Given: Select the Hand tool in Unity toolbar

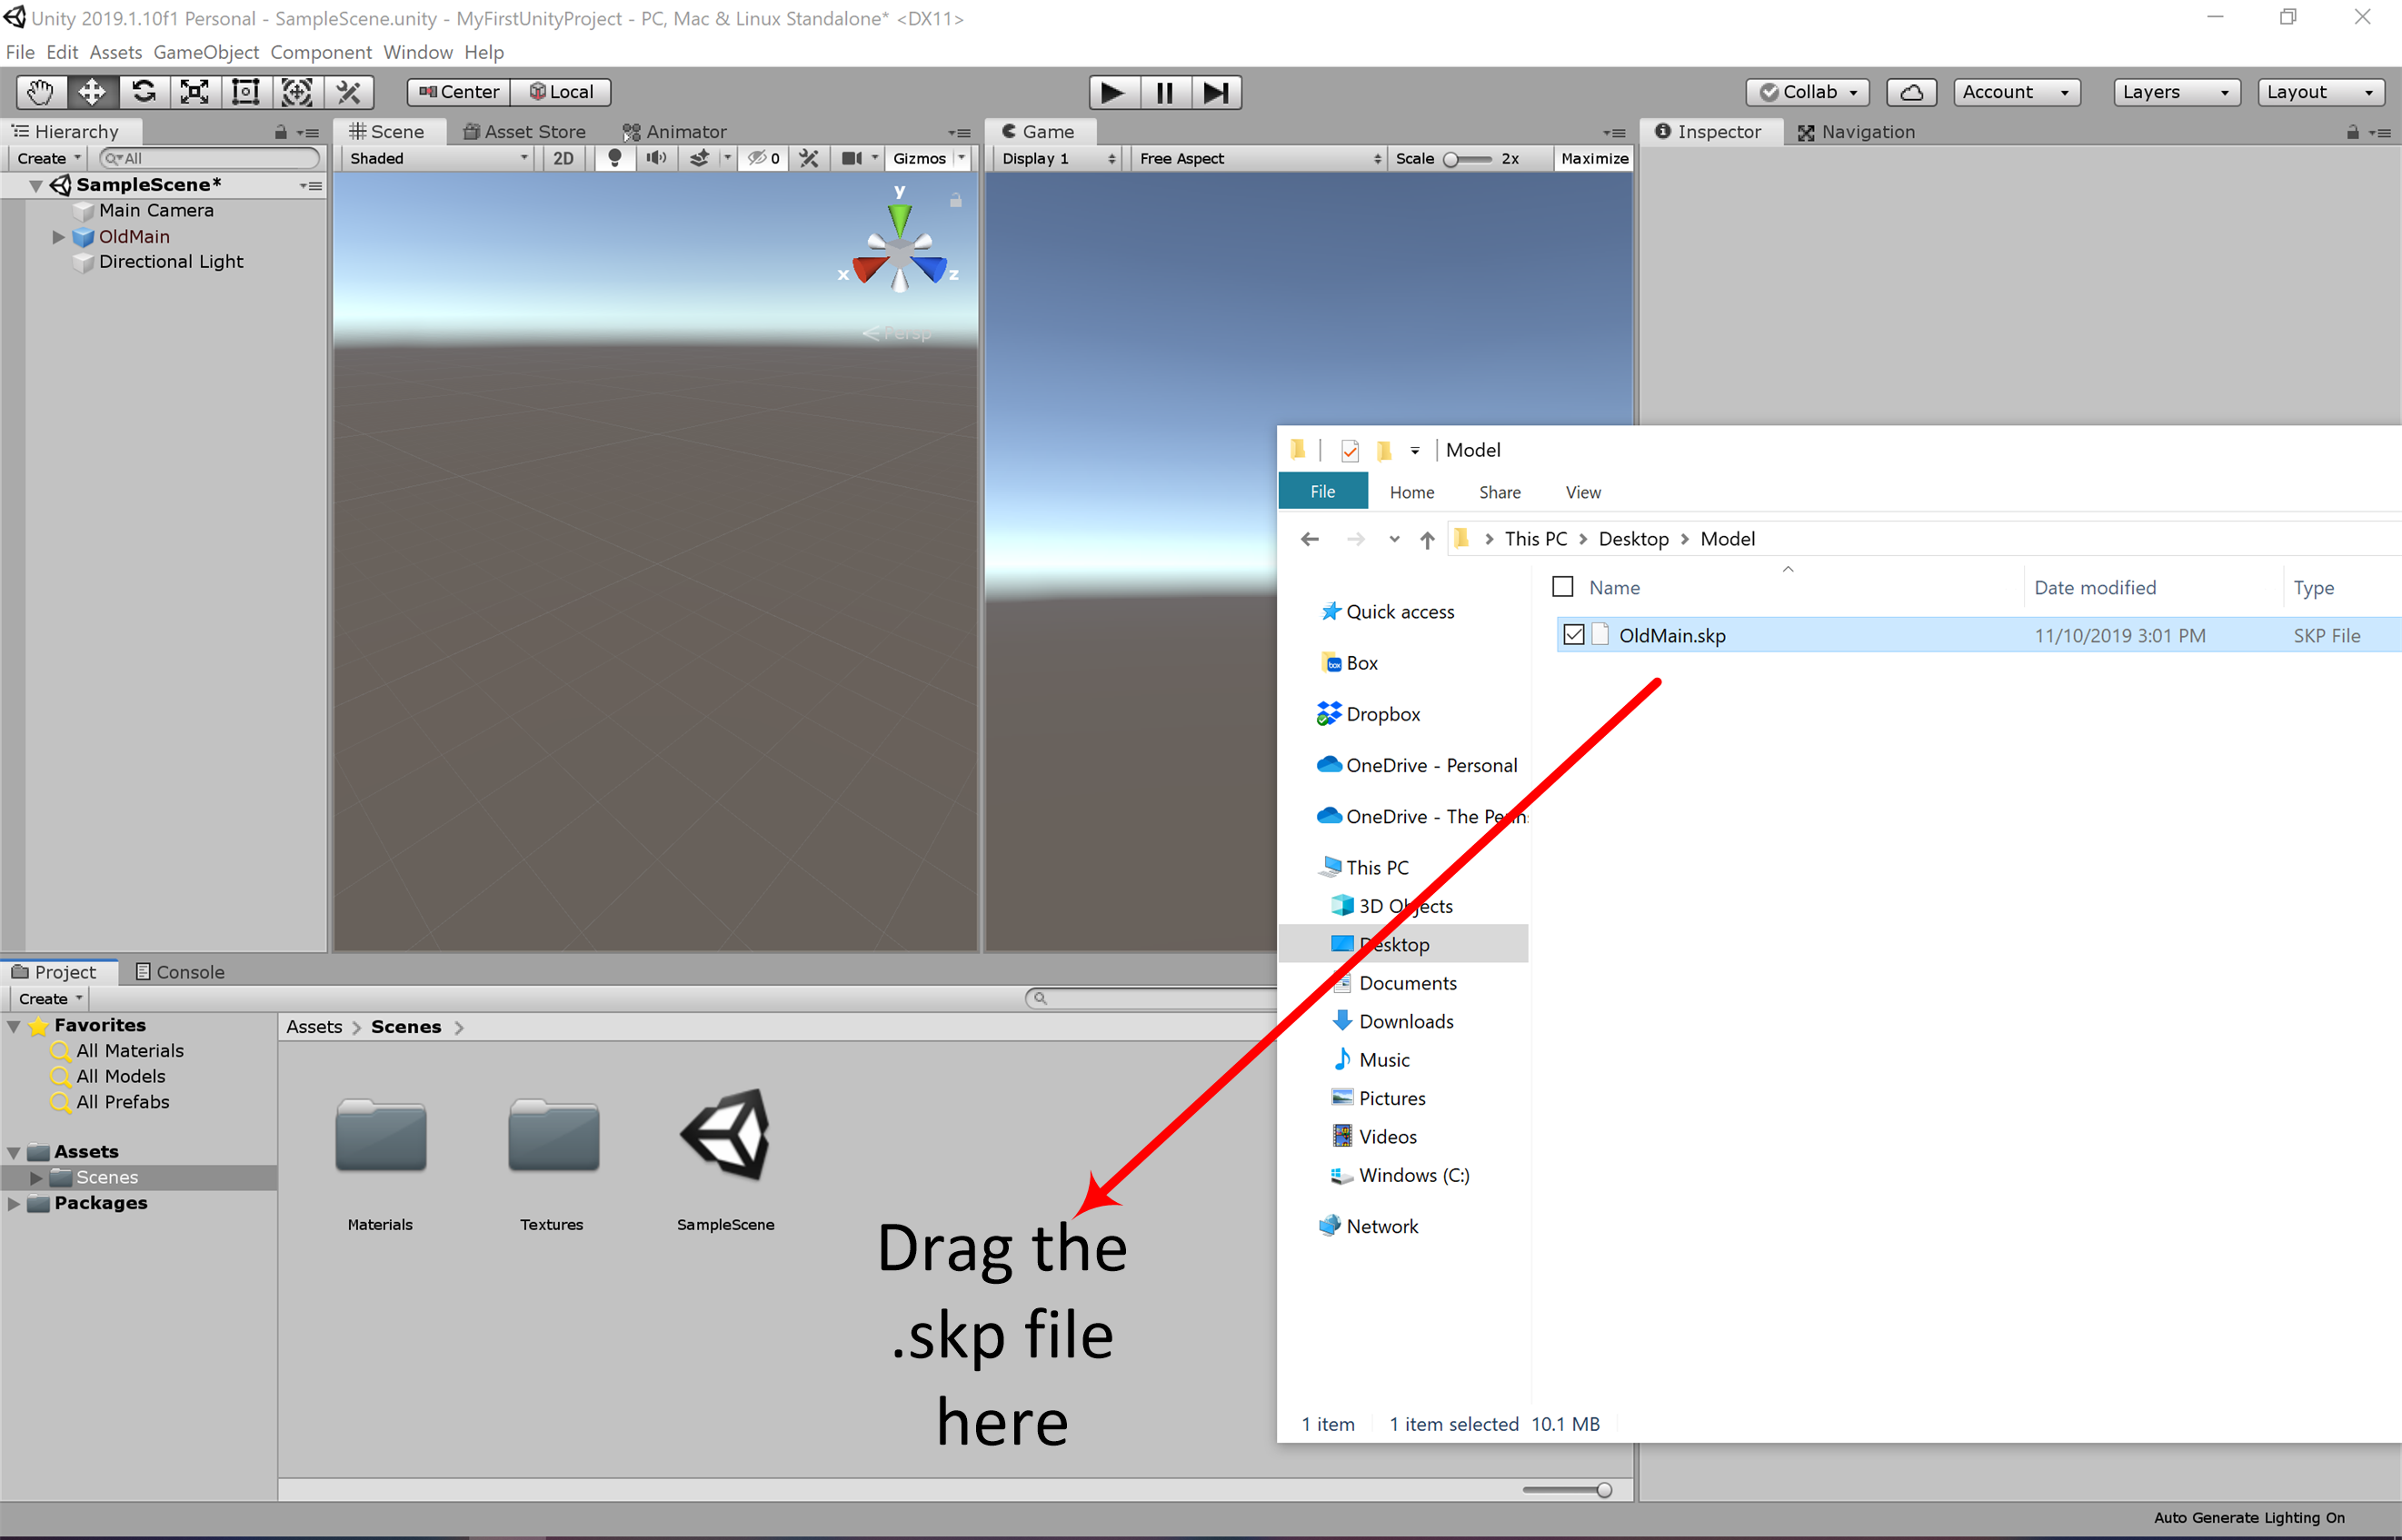Looking at the screenshot, I should (41, 92).
